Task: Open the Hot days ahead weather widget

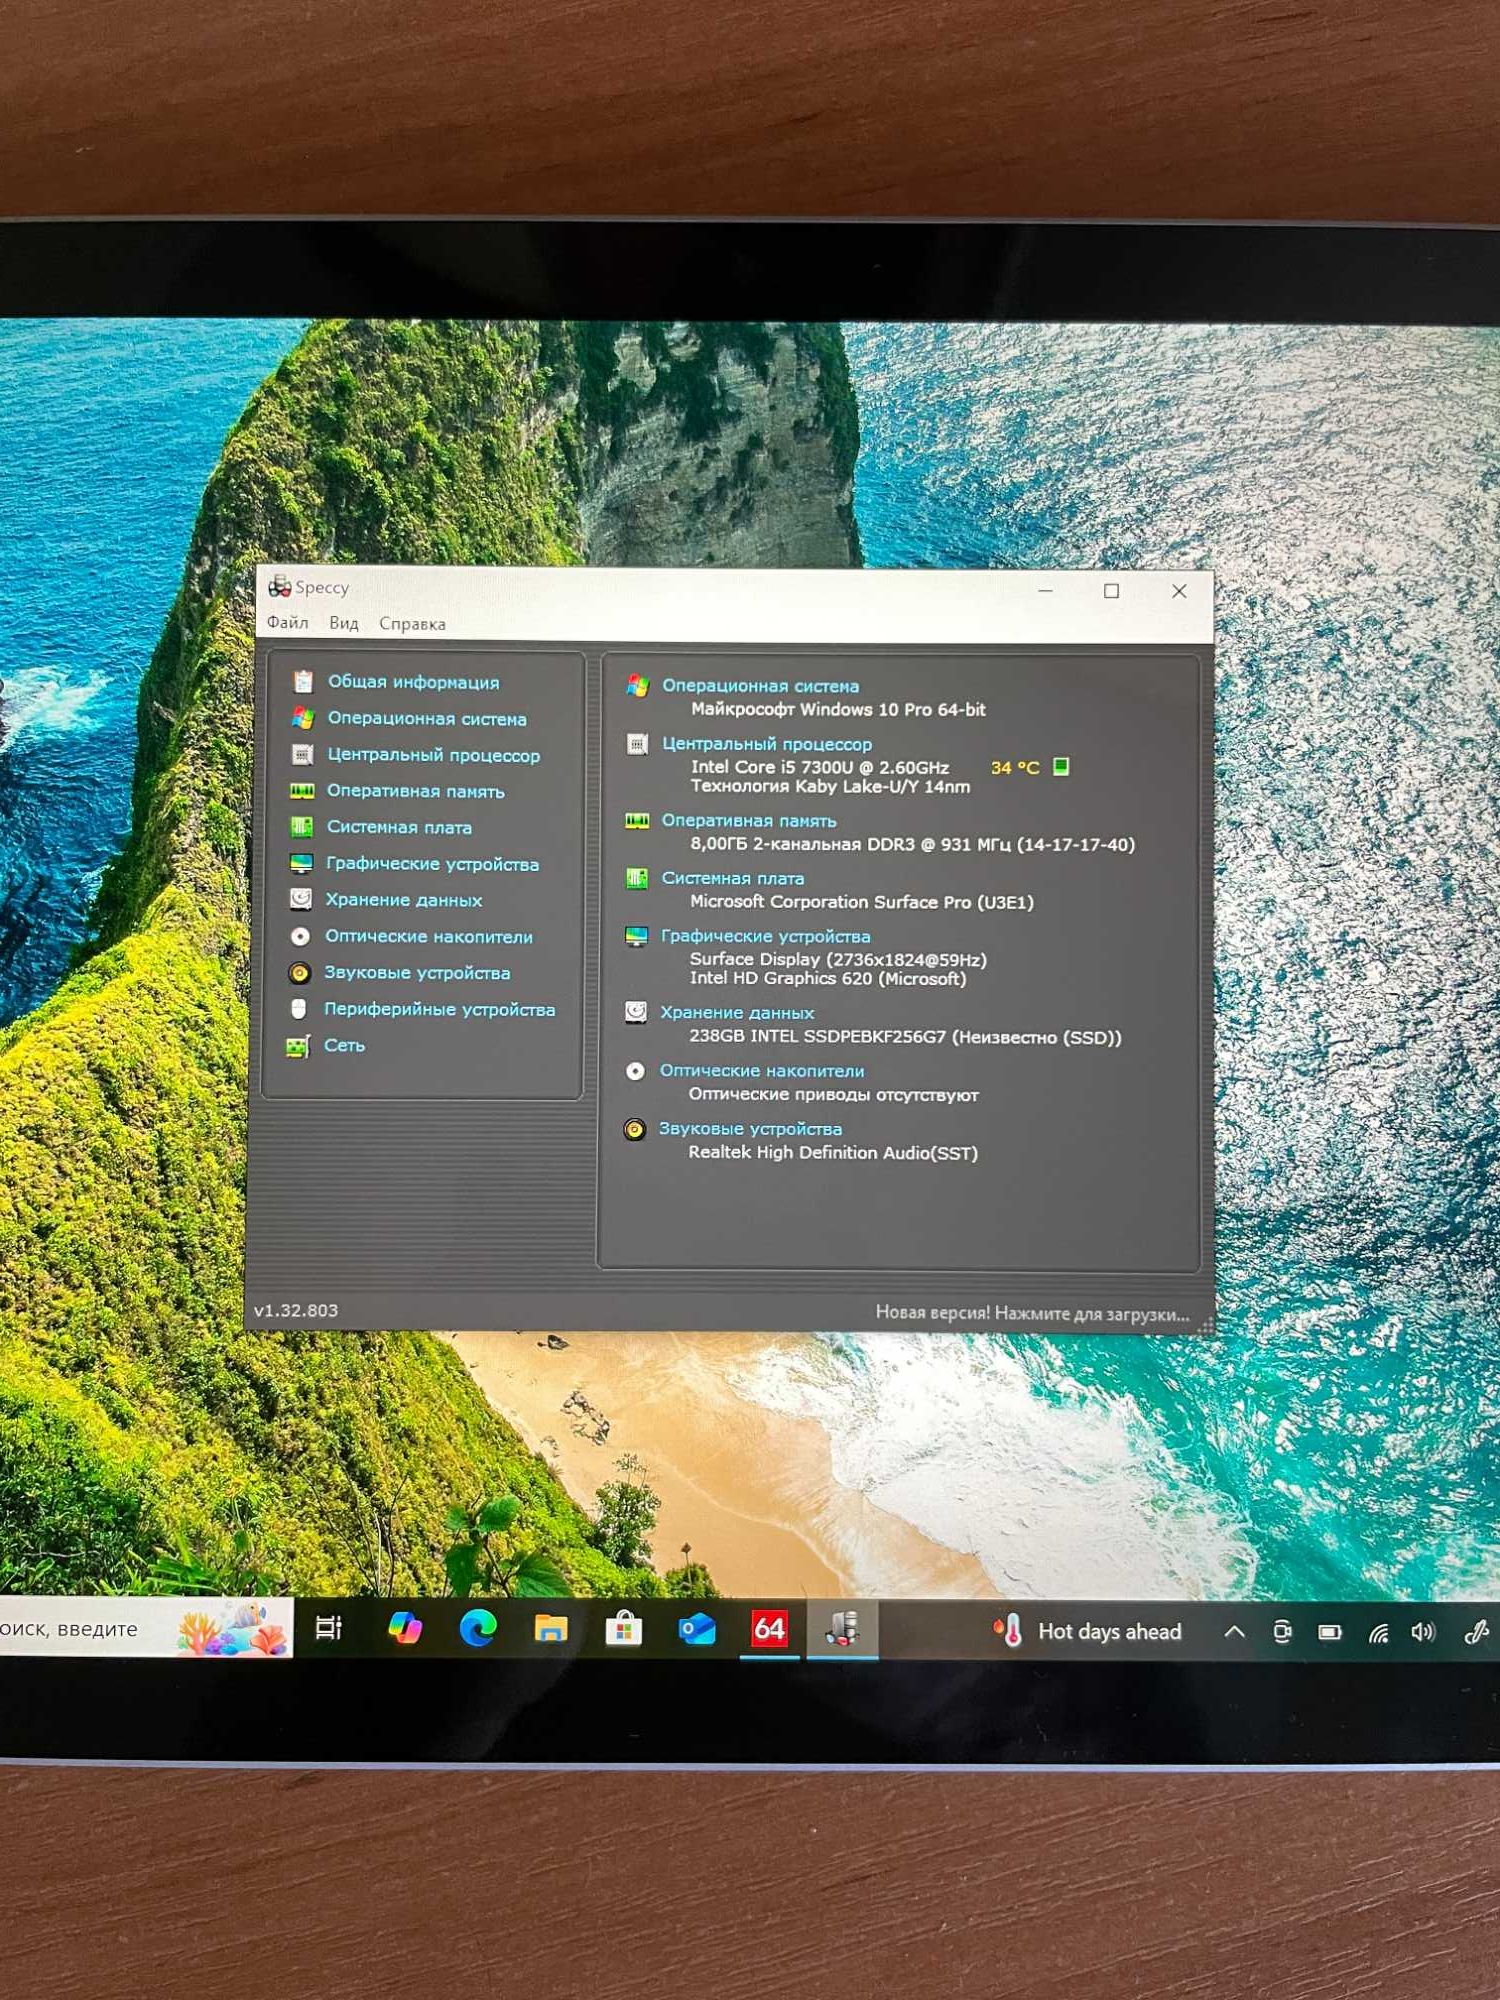Action: click(x=1088, y=1632)
